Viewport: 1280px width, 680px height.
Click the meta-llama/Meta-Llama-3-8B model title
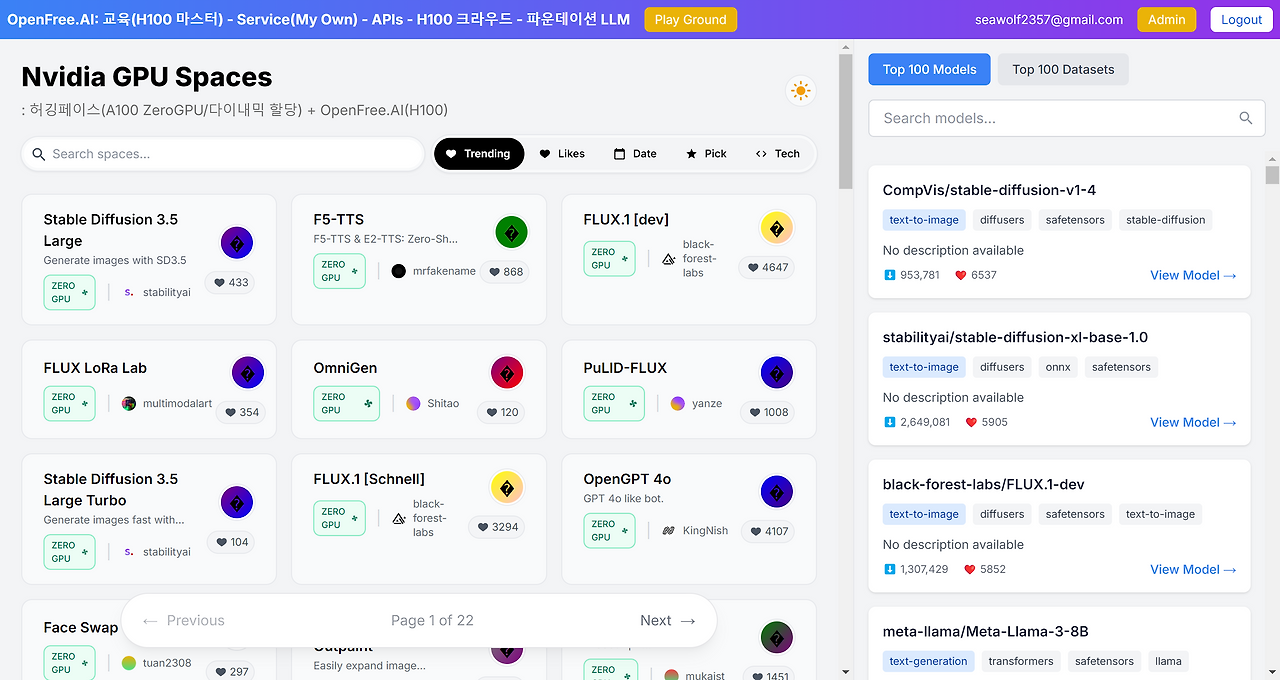[986, 632]
